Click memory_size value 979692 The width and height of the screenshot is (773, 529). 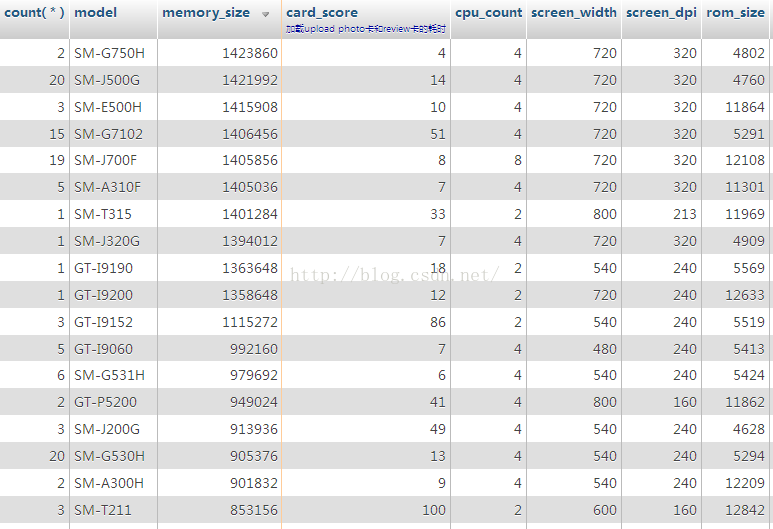click(254, 376)
